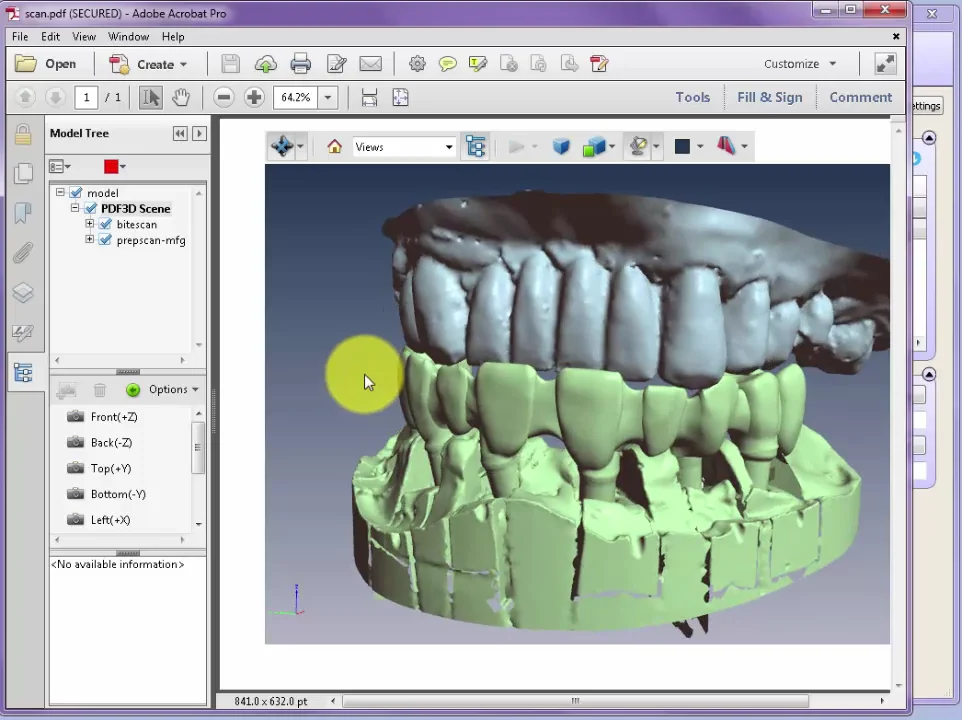
Task: Click the Fit one full page icon
Action: coord(400,98)
